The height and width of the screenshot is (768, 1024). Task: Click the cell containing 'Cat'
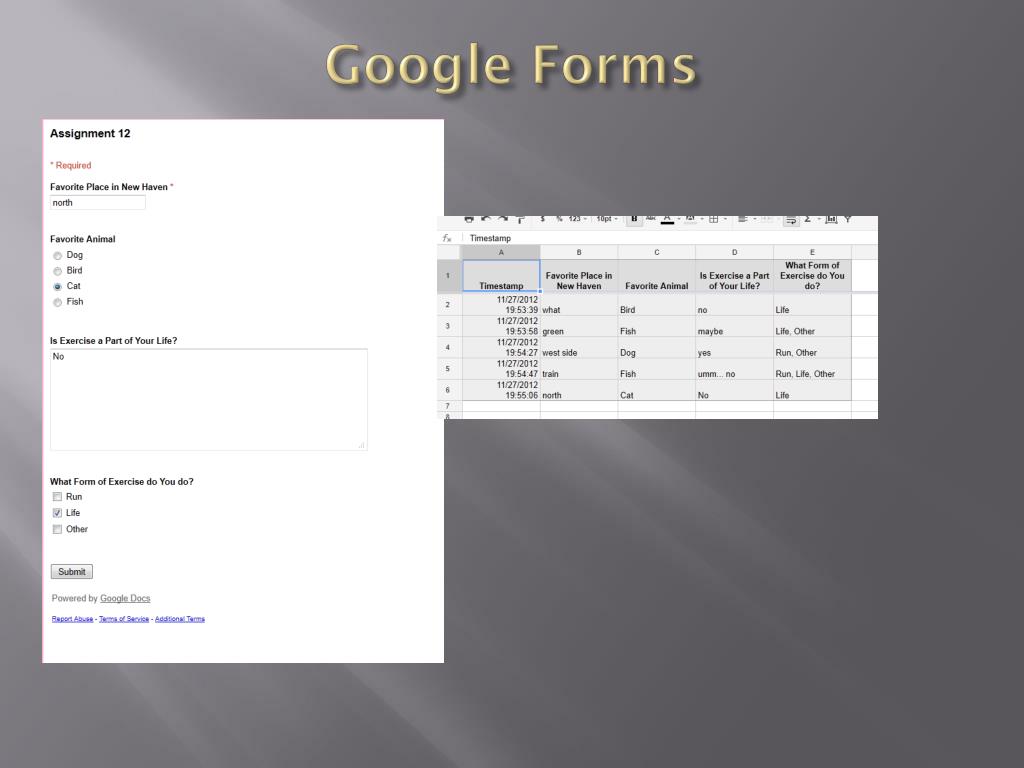coord(656,391)
